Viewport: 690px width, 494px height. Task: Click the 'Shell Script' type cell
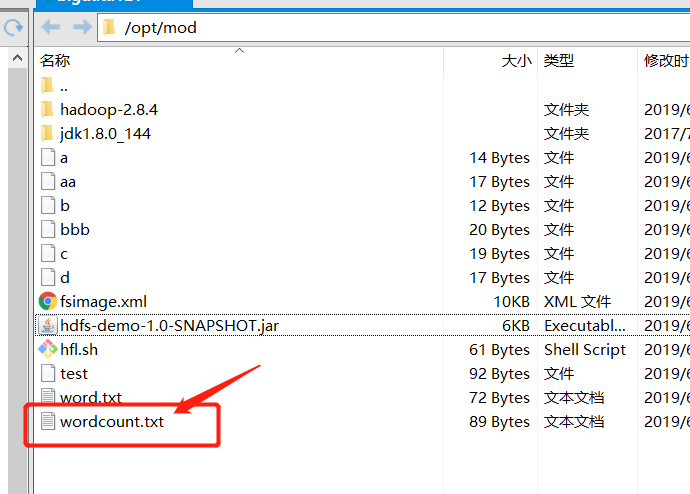pos(585,349)
